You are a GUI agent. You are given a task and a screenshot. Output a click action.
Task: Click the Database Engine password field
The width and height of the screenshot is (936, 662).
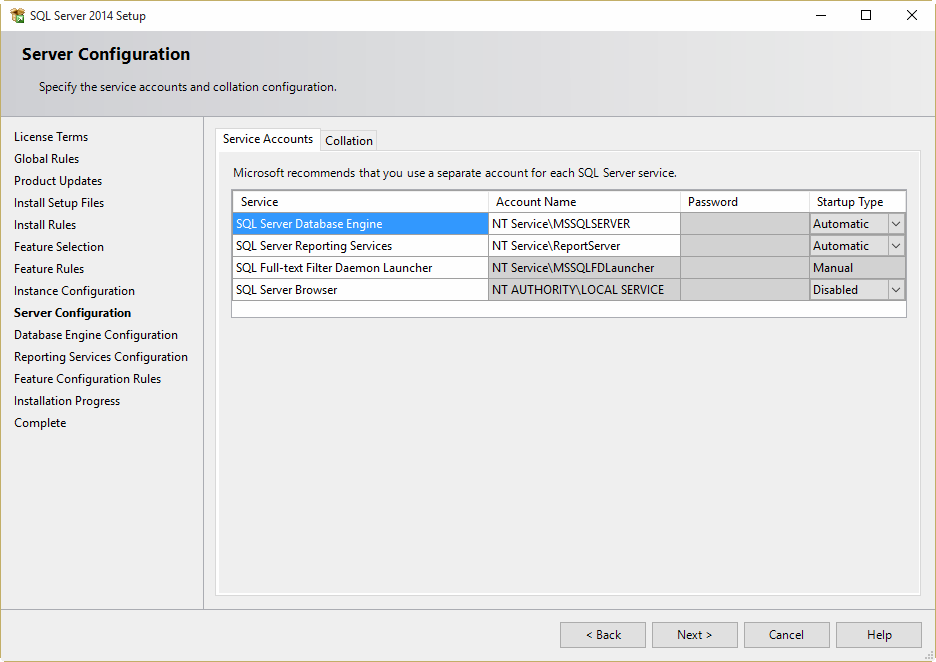point(744,224)
